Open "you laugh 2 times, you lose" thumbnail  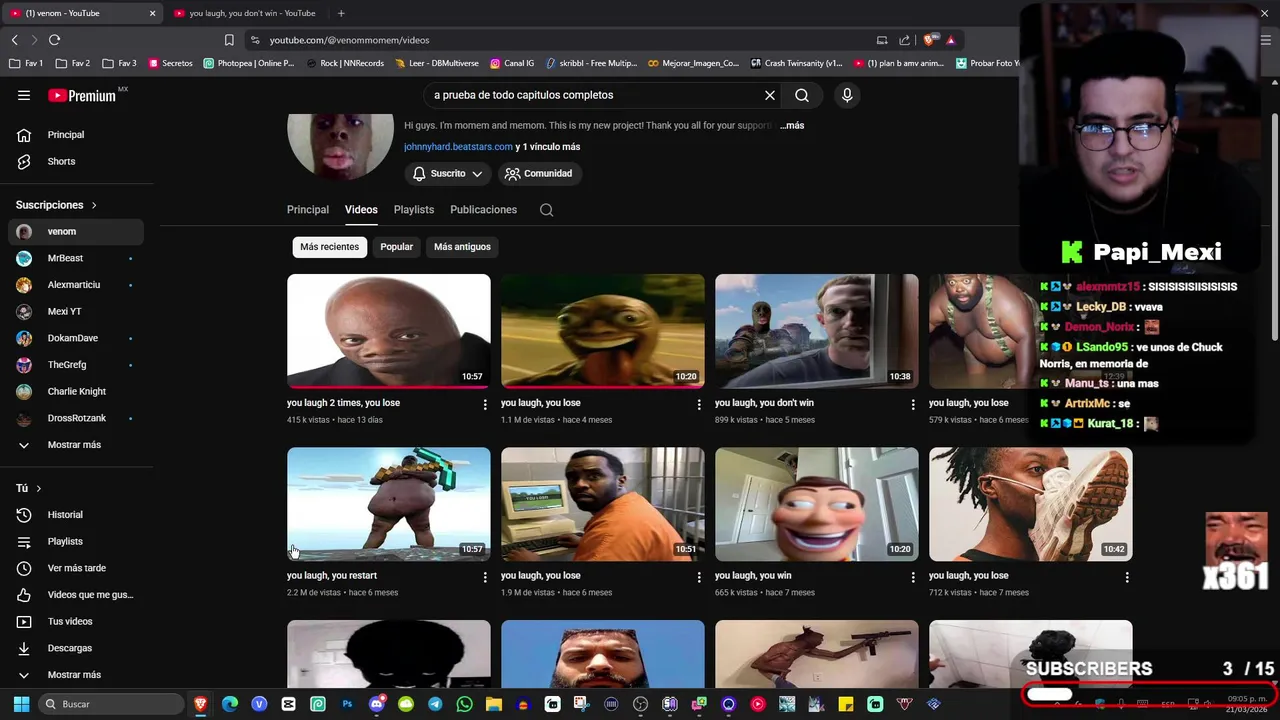pyautogui.click(x=389, y=331)
